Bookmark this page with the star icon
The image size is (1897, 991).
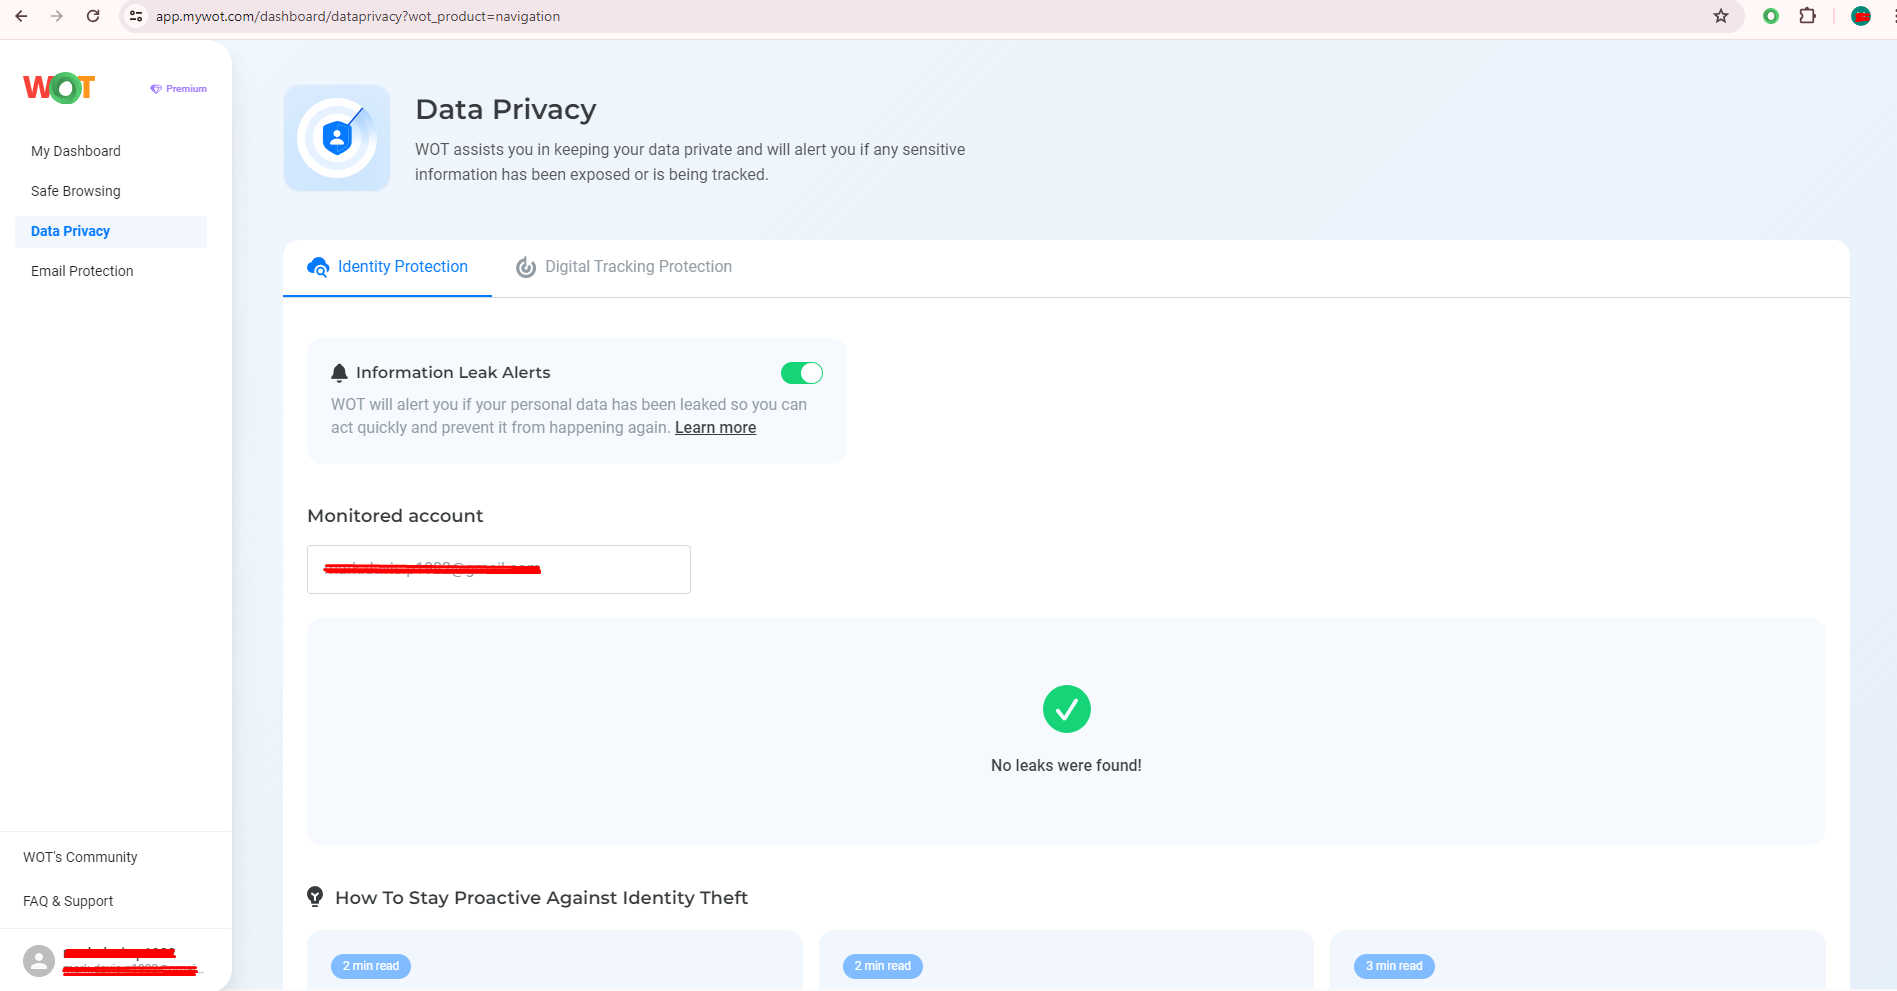1721,16
